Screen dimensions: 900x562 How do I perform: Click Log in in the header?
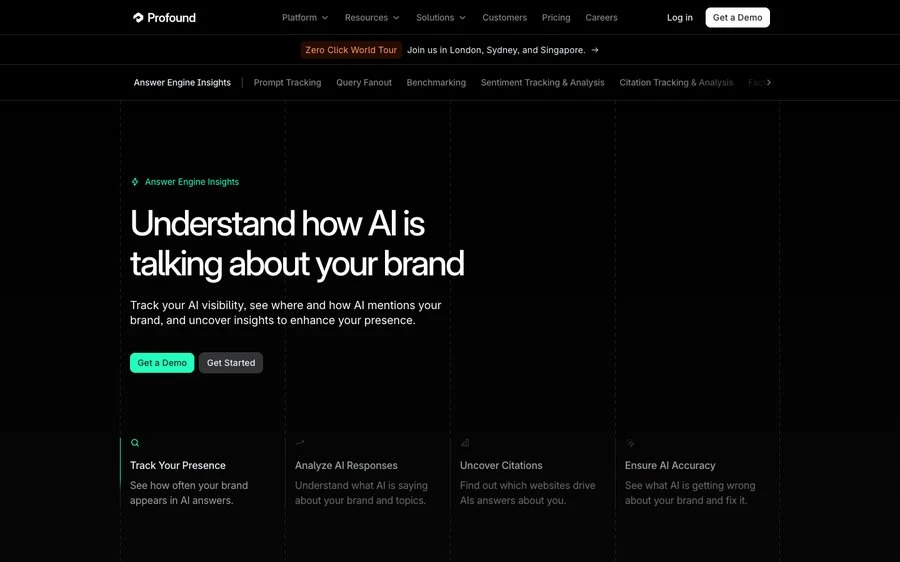tap(680, 18)
